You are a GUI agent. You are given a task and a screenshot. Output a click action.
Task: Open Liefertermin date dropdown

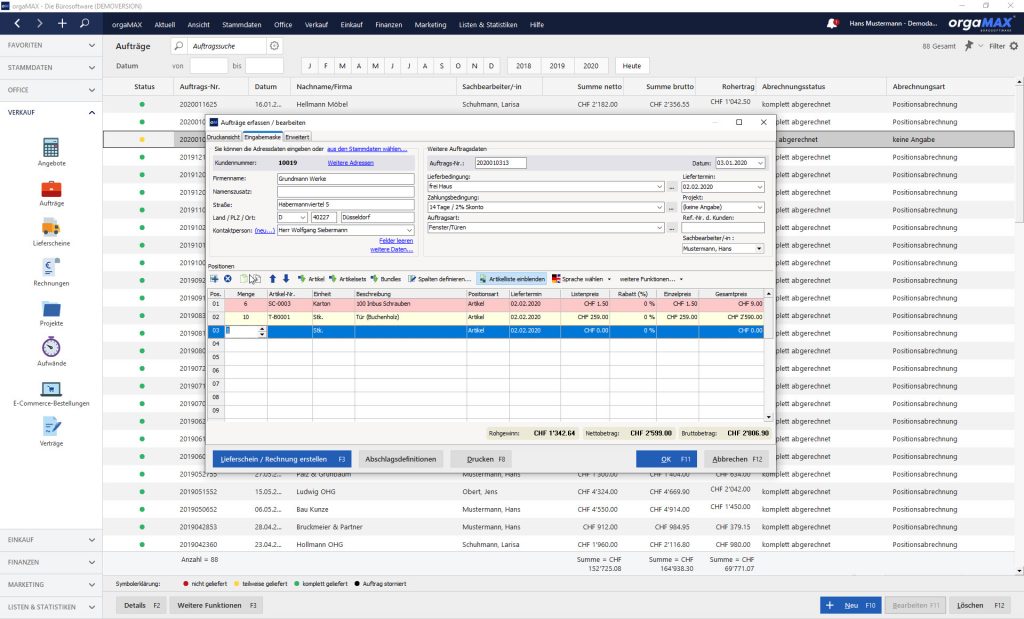click(x=760, y=187)
